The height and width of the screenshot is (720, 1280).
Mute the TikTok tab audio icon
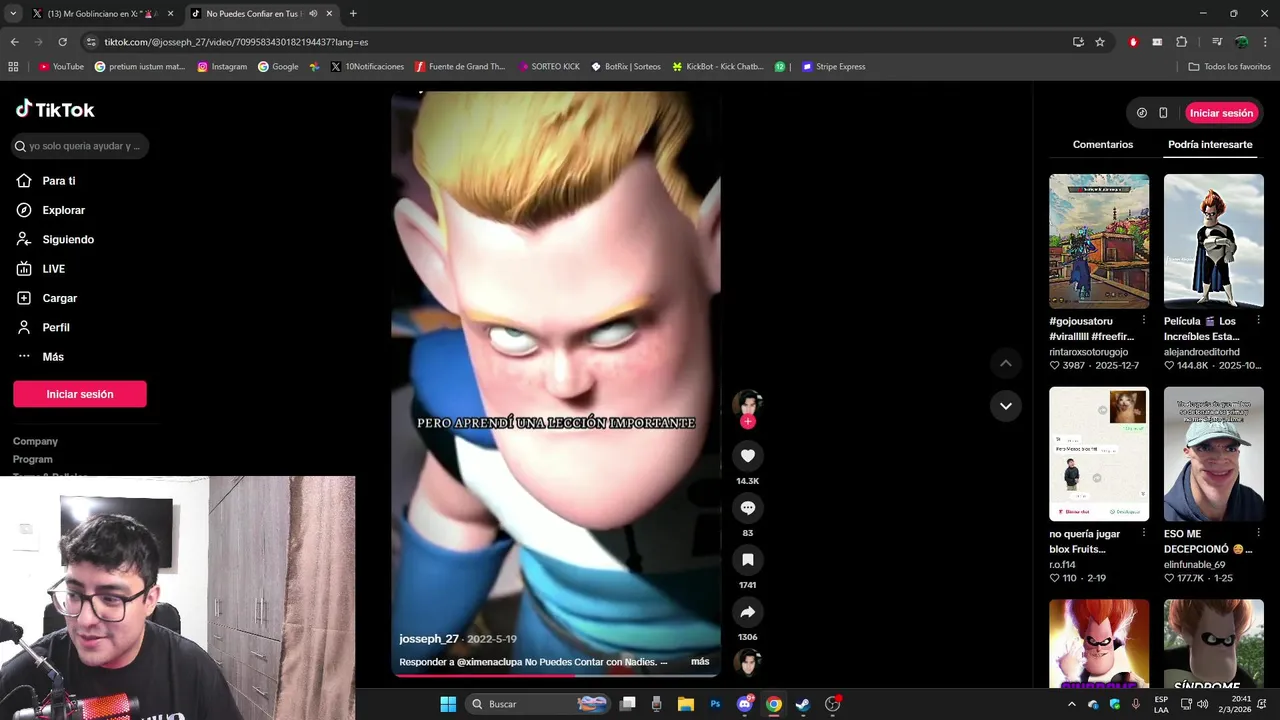pos(313,13)
